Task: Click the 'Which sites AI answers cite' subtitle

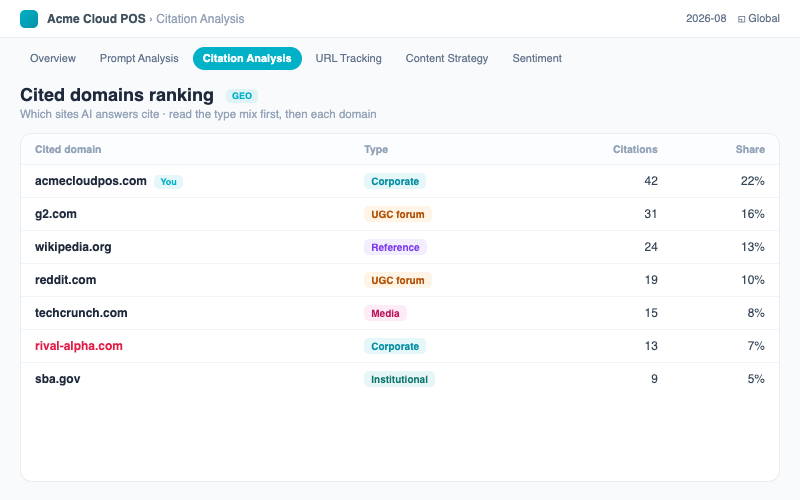Action: click(x=198, y=114)
